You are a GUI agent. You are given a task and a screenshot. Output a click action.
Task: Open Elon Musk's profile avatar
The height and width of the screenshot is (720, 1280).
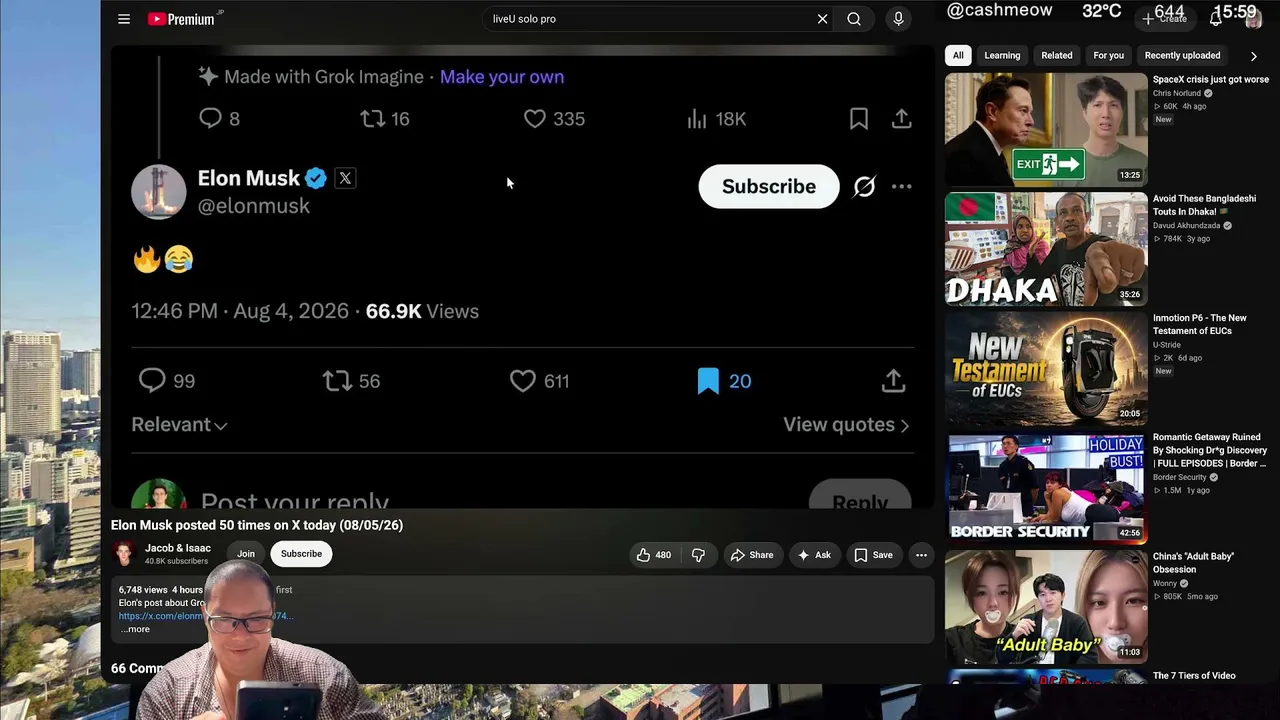point(159,191)
